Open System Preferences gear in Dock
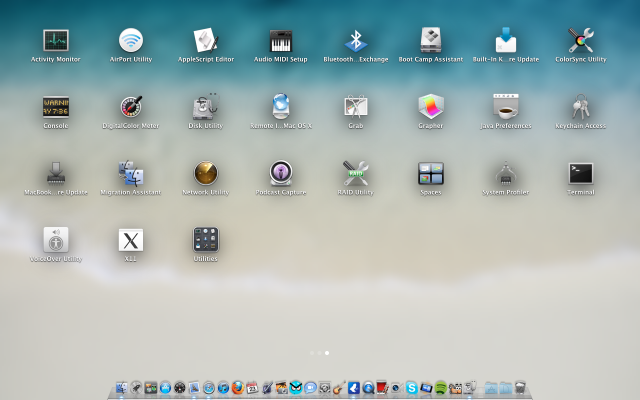The image size is (640, 400). pyautogui.click(x=325, y=387)
